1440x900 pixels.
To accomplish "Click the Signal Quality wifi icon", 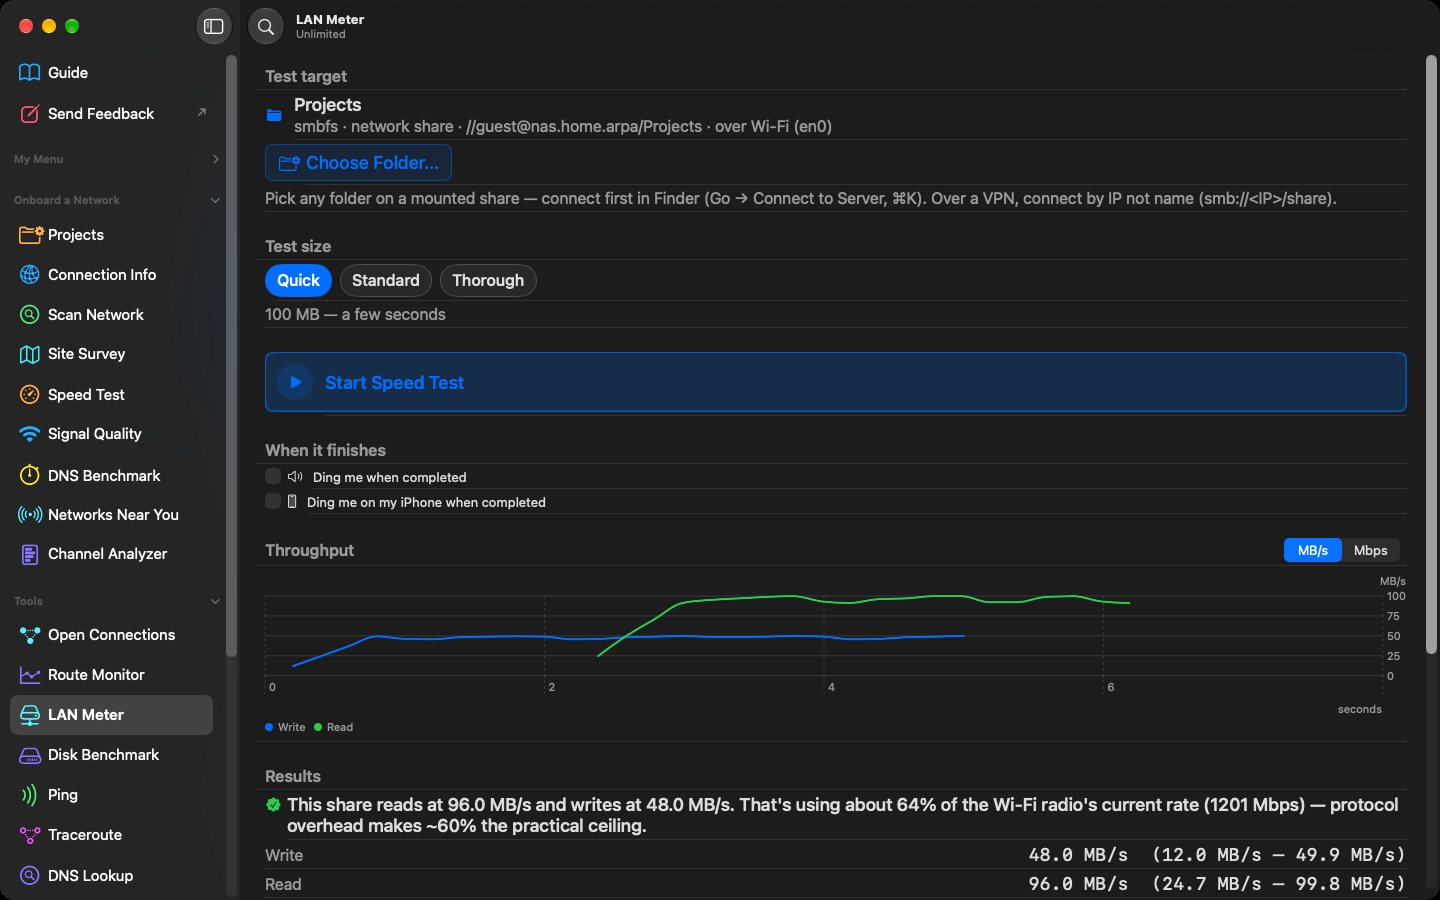I will click(30, 434).
